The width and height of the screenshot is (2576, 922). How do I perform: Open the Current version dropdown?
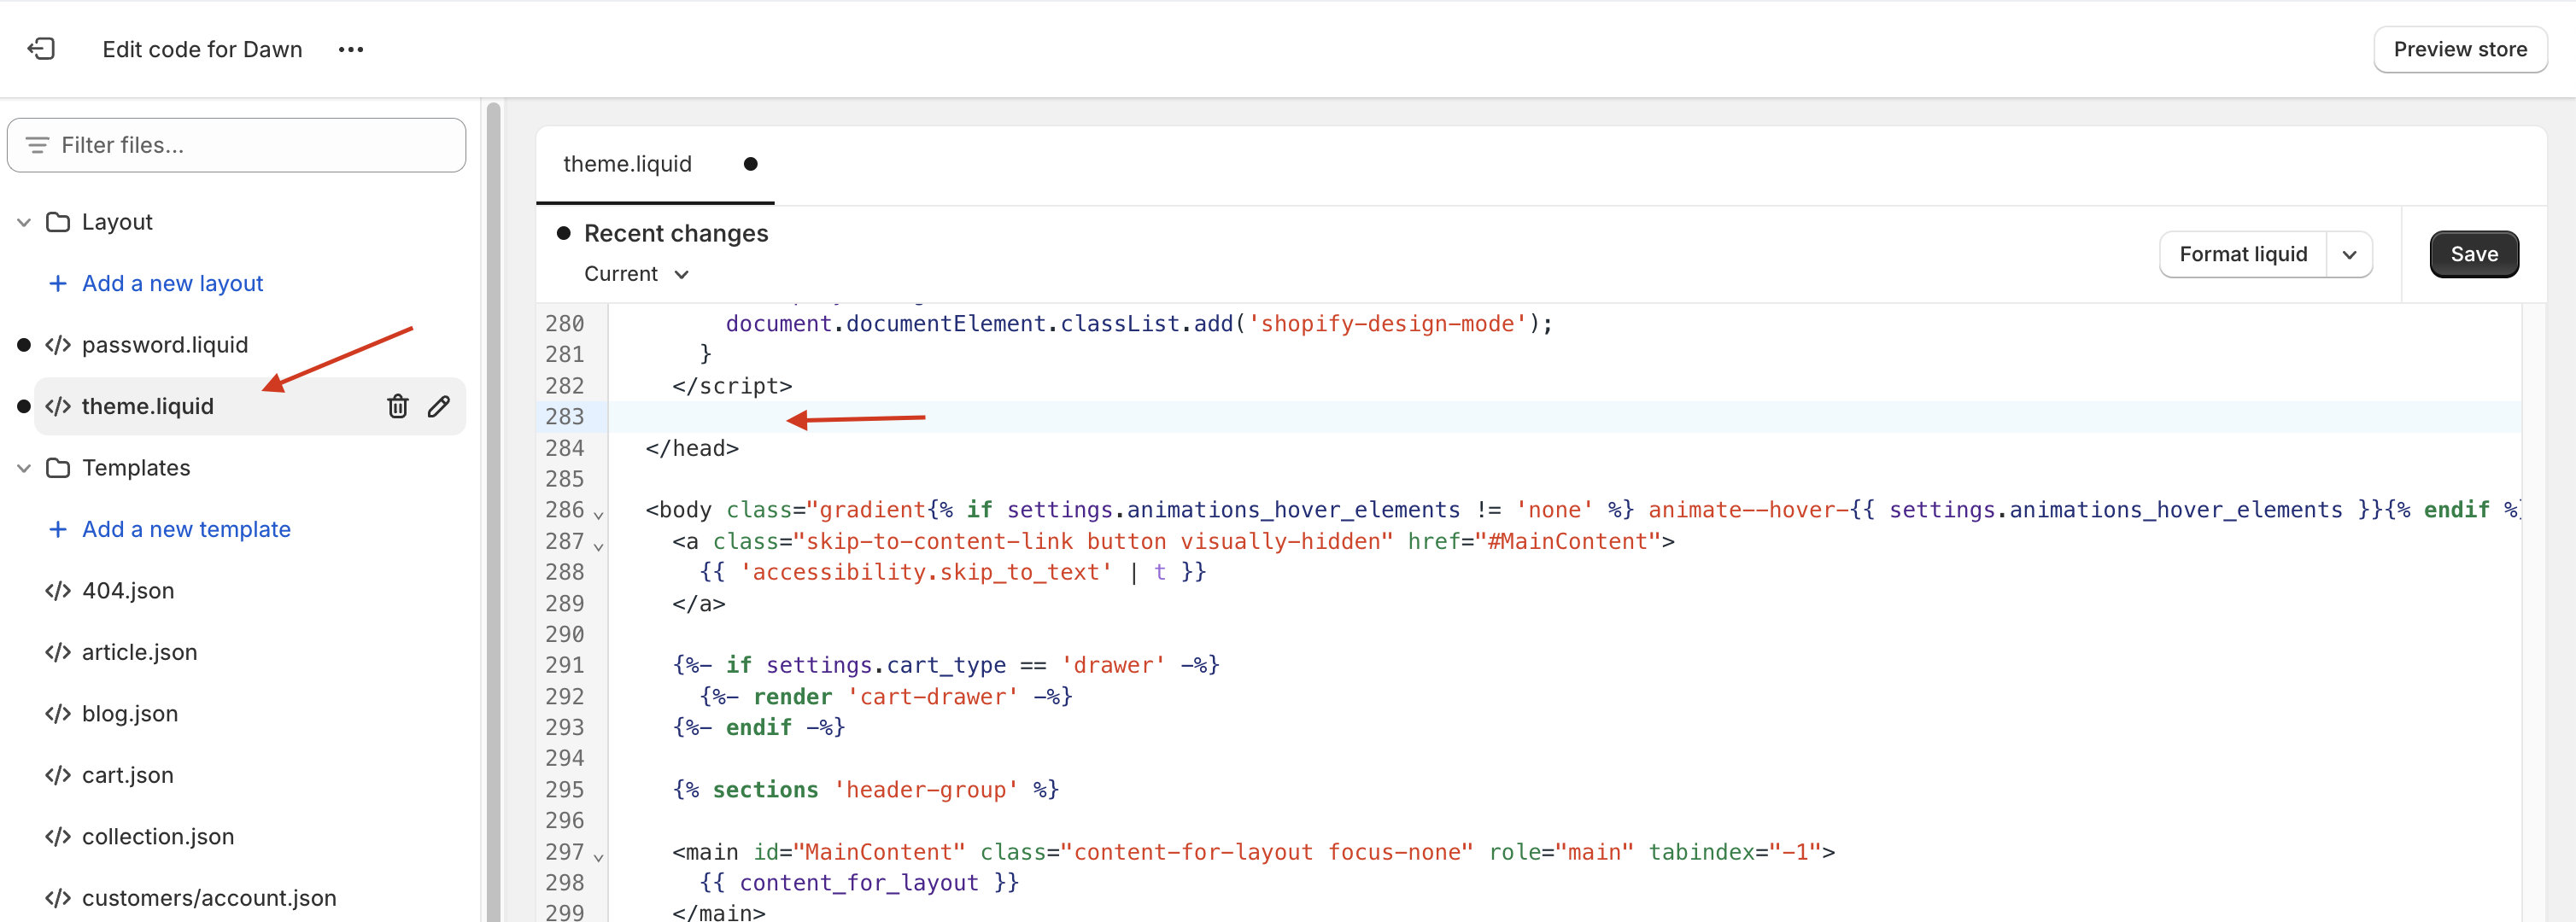point(637,274)
